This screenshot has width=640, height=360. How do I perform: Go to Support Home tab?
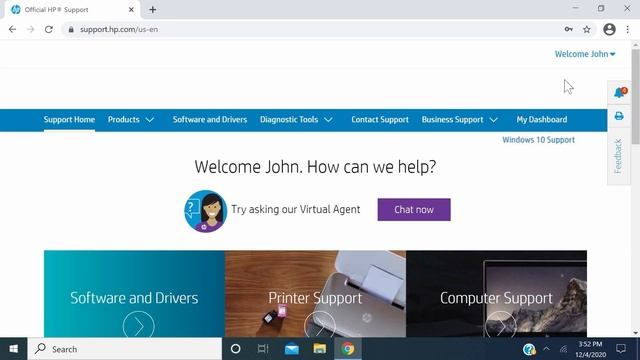point(69,120)
